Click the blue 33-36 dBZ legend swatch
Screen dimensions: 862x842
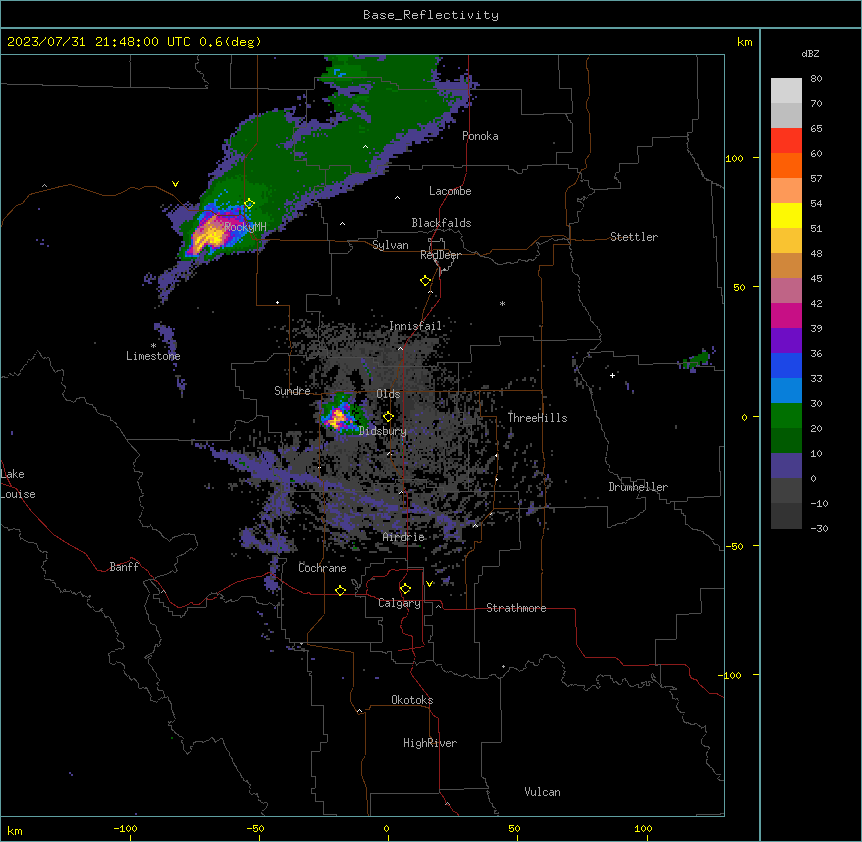786,365
